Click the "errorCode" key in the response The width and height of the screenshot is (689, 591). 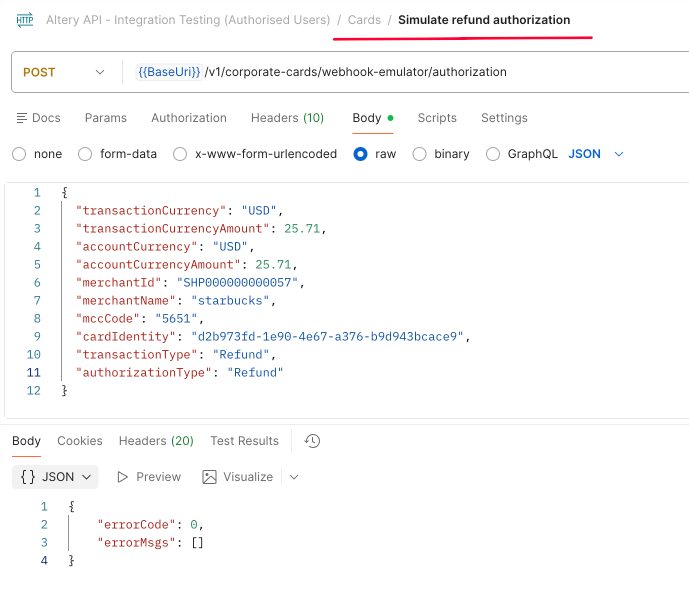pyautogui.click(x=136, y=525)
